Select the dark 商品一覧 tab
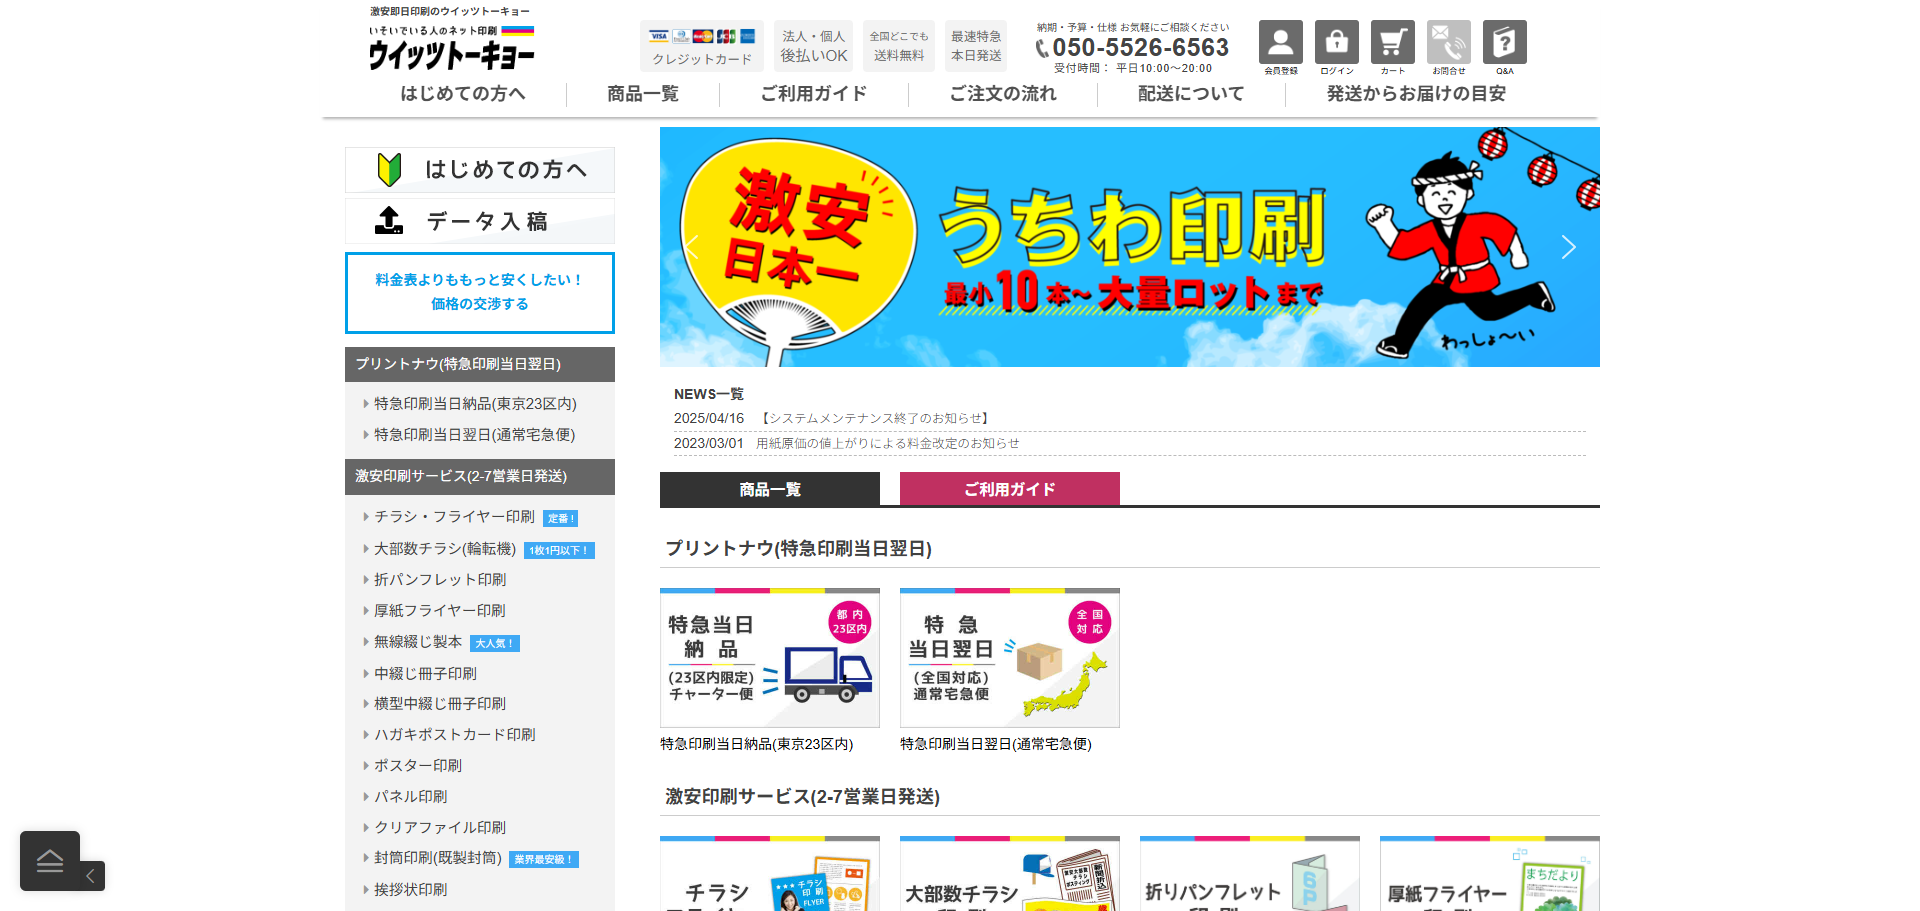Image resolution: width=1920 pixels, height=911 pixels. tap(769, 489)
